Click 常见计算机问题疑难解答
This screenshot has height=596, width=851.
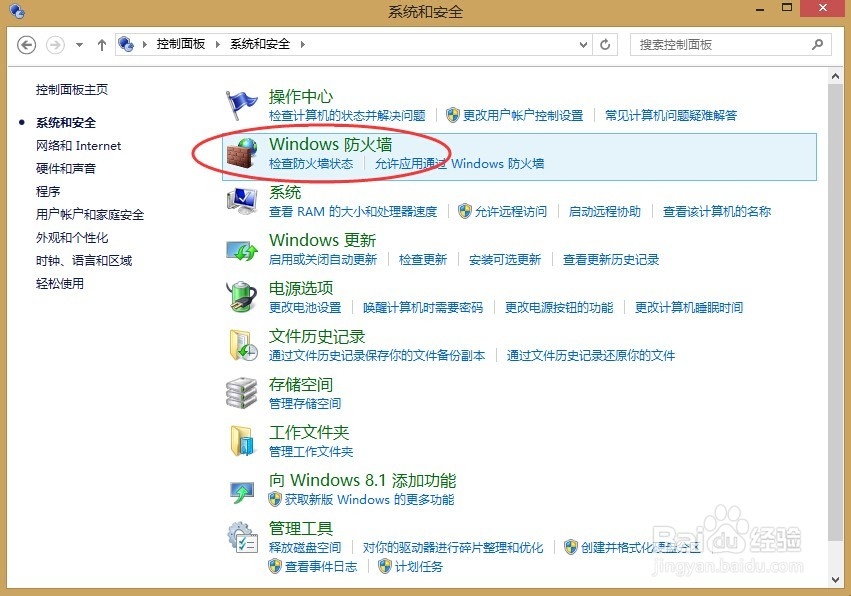point(671,116)
